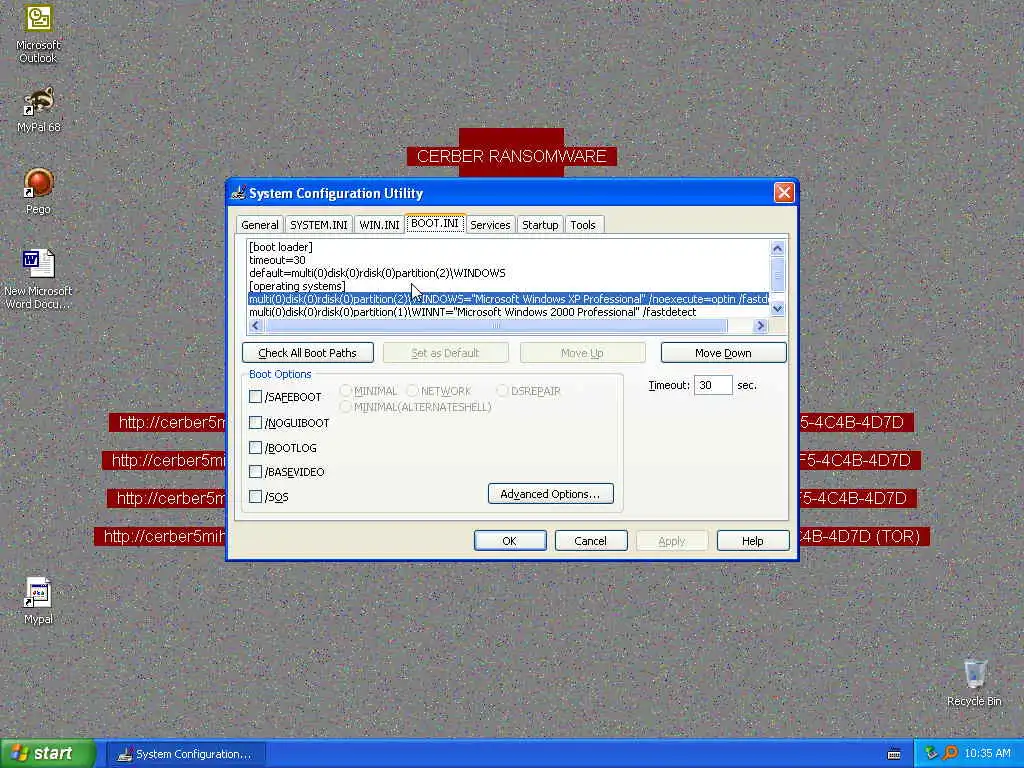Click the [boot loader] line
The image size is (1024, 768).
point(281,247)
